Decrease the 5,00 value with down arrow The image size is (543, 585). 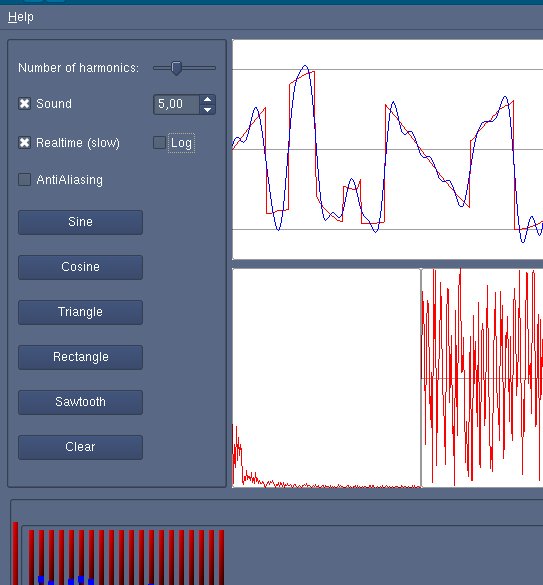point(207,109)
